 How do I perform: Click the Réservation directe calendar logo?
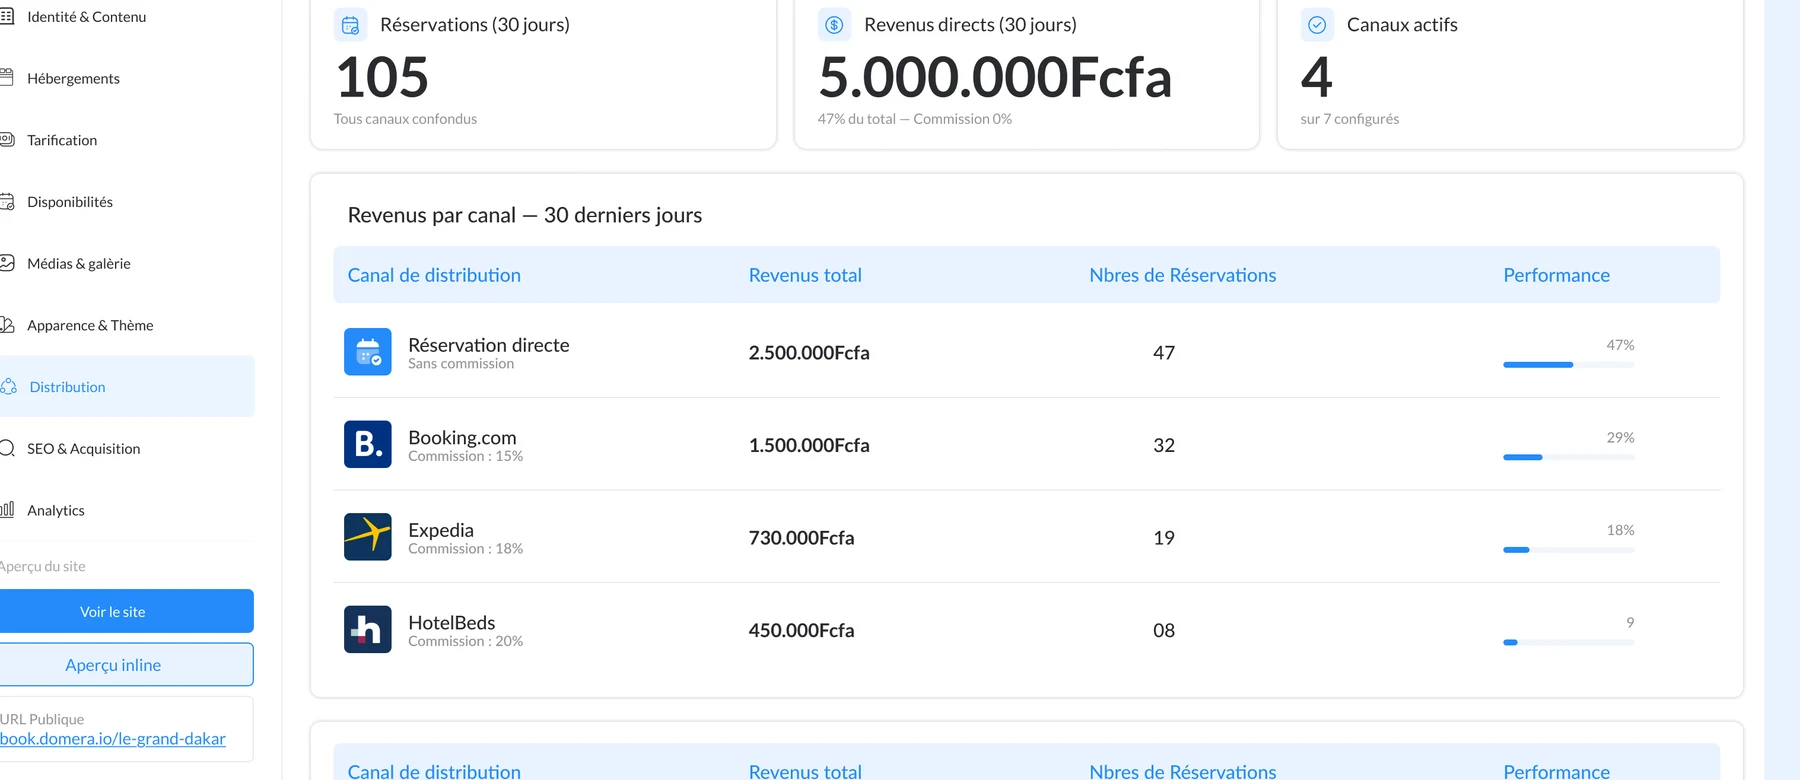(368, 352)
